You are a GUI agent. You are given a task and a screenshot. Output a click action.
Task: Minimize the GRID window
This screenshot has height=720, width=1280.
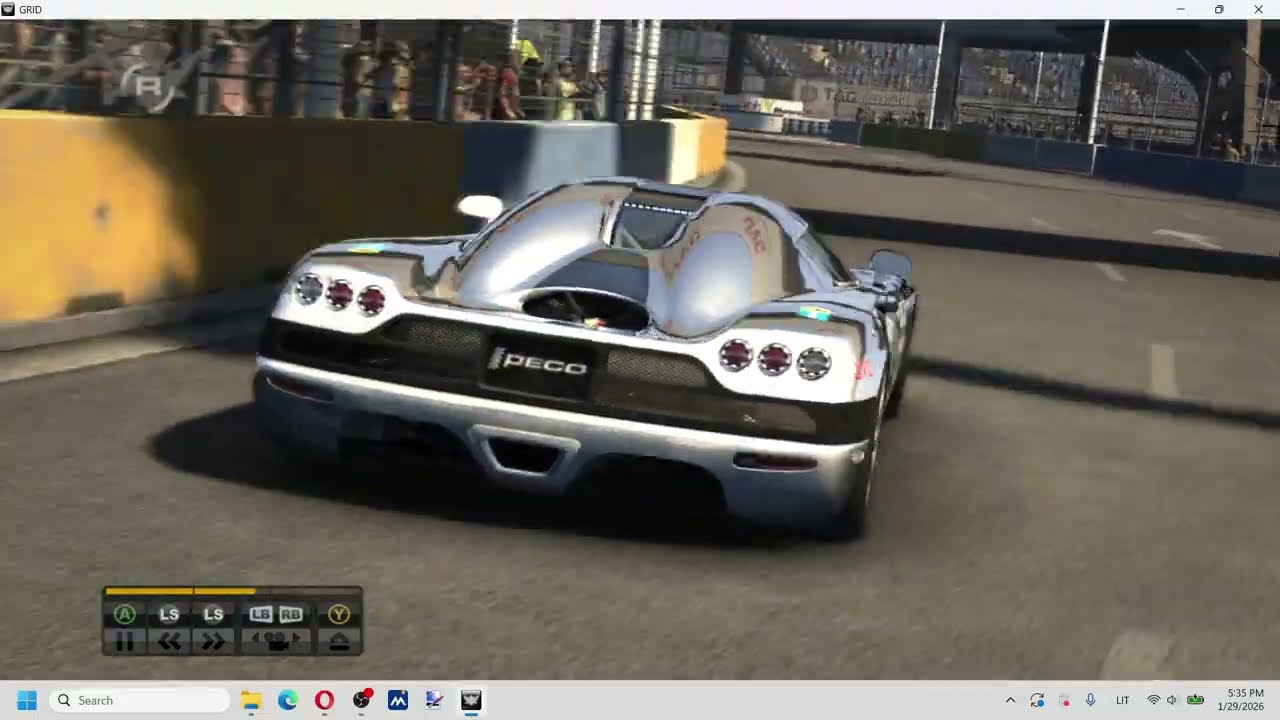click(x=1181, y=9)
